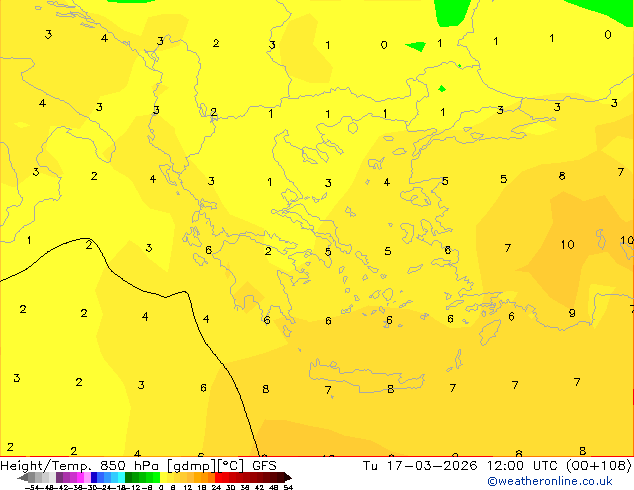The width and height of the screenshot is (634, 490).
Task: Click the black arrow tip ending the legend
Action: 288,477
